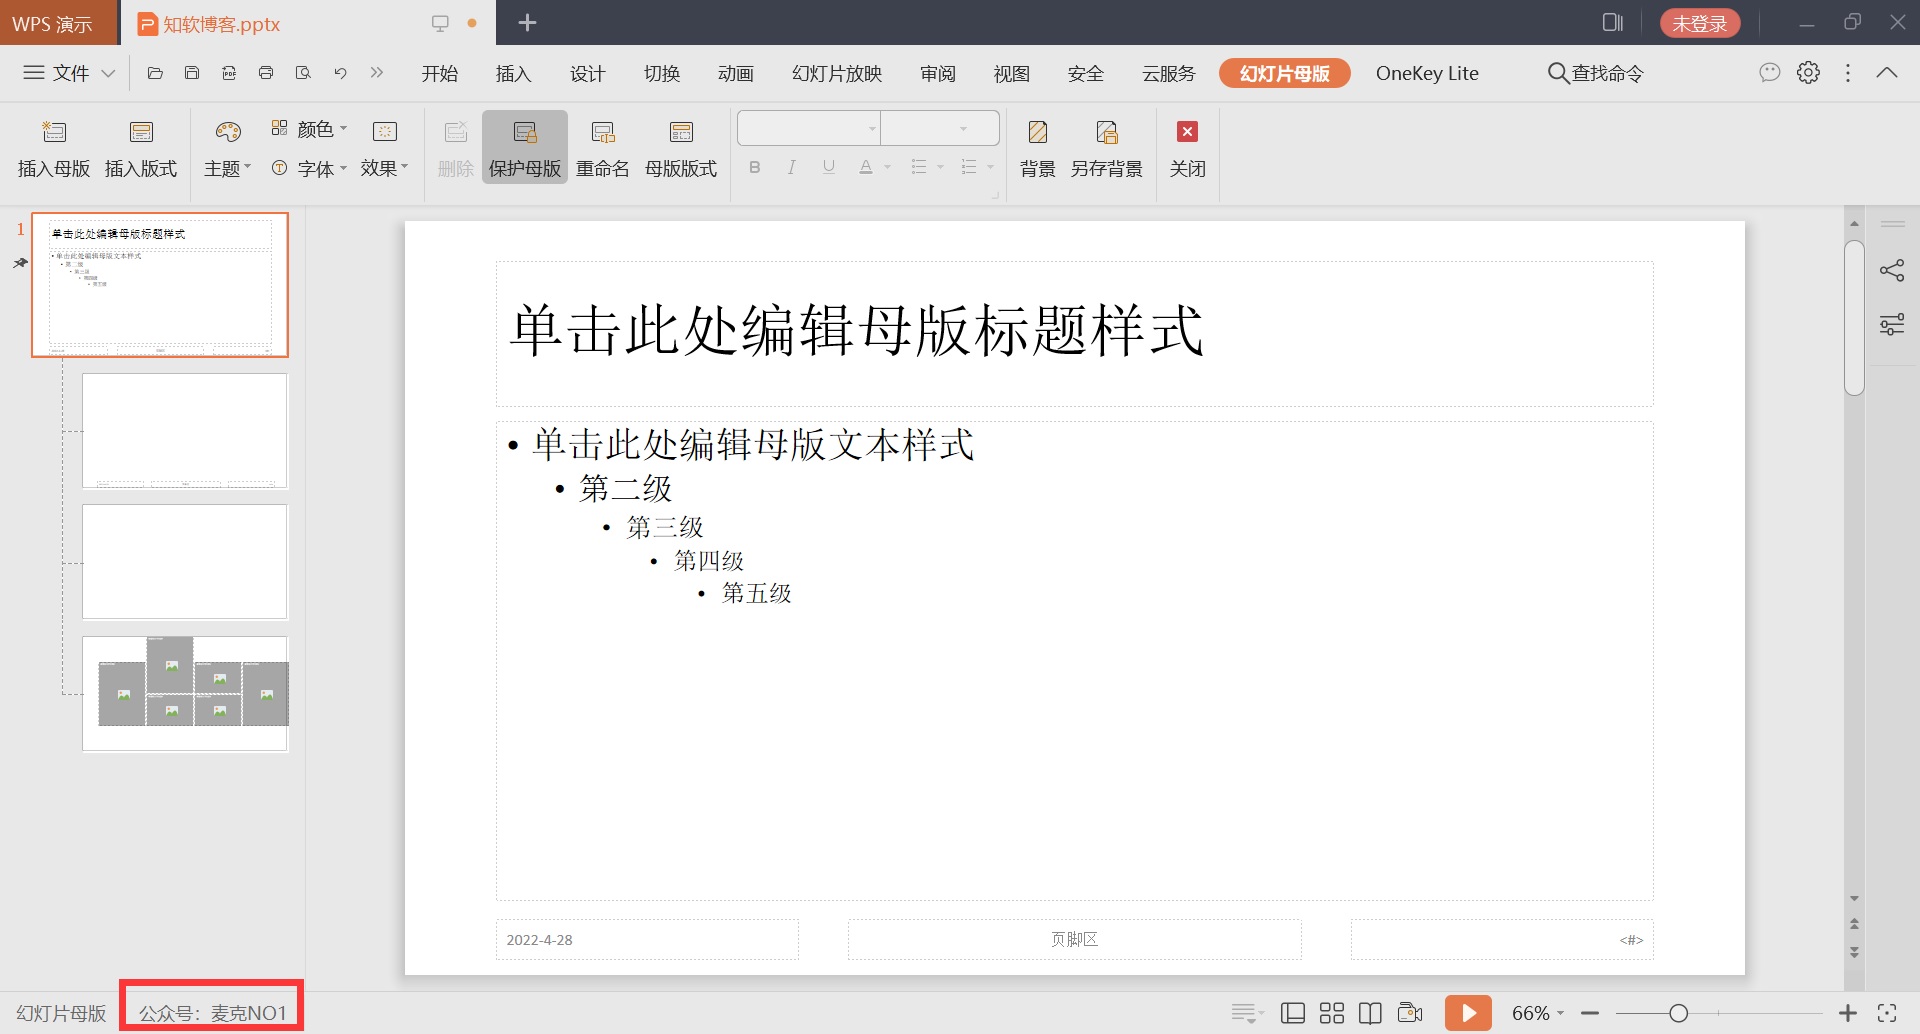Switch to the 插入 tab

click(x=514, y=73)
